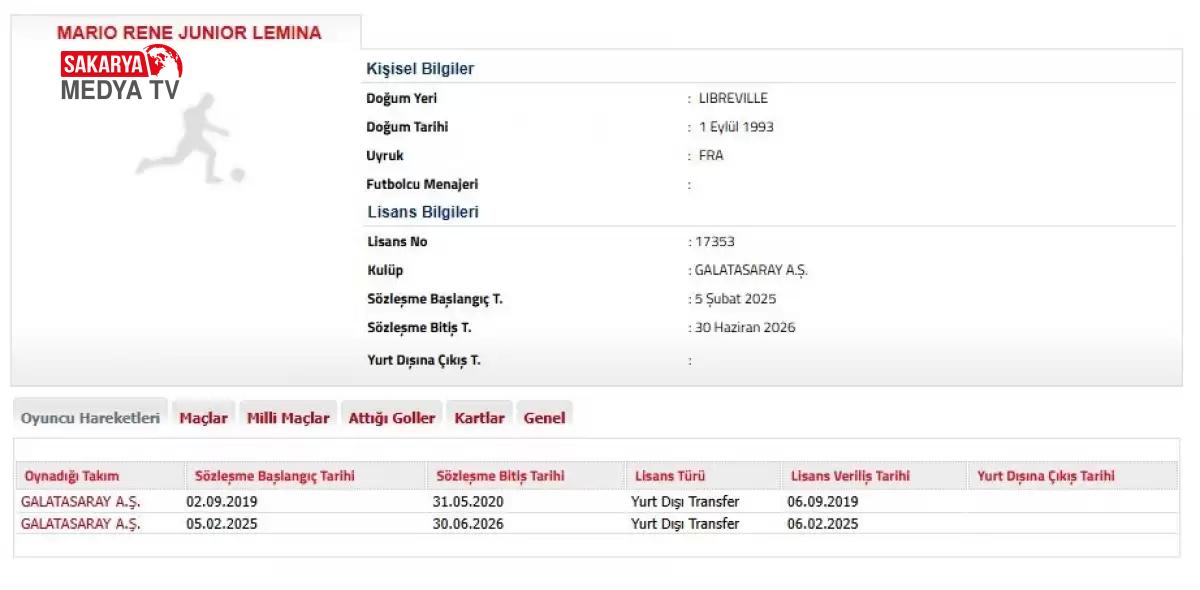Click the Lisans Veriliş Tarihi column header
The image size is (1200, 590).
pyautogui.click(x=850, y=476)
